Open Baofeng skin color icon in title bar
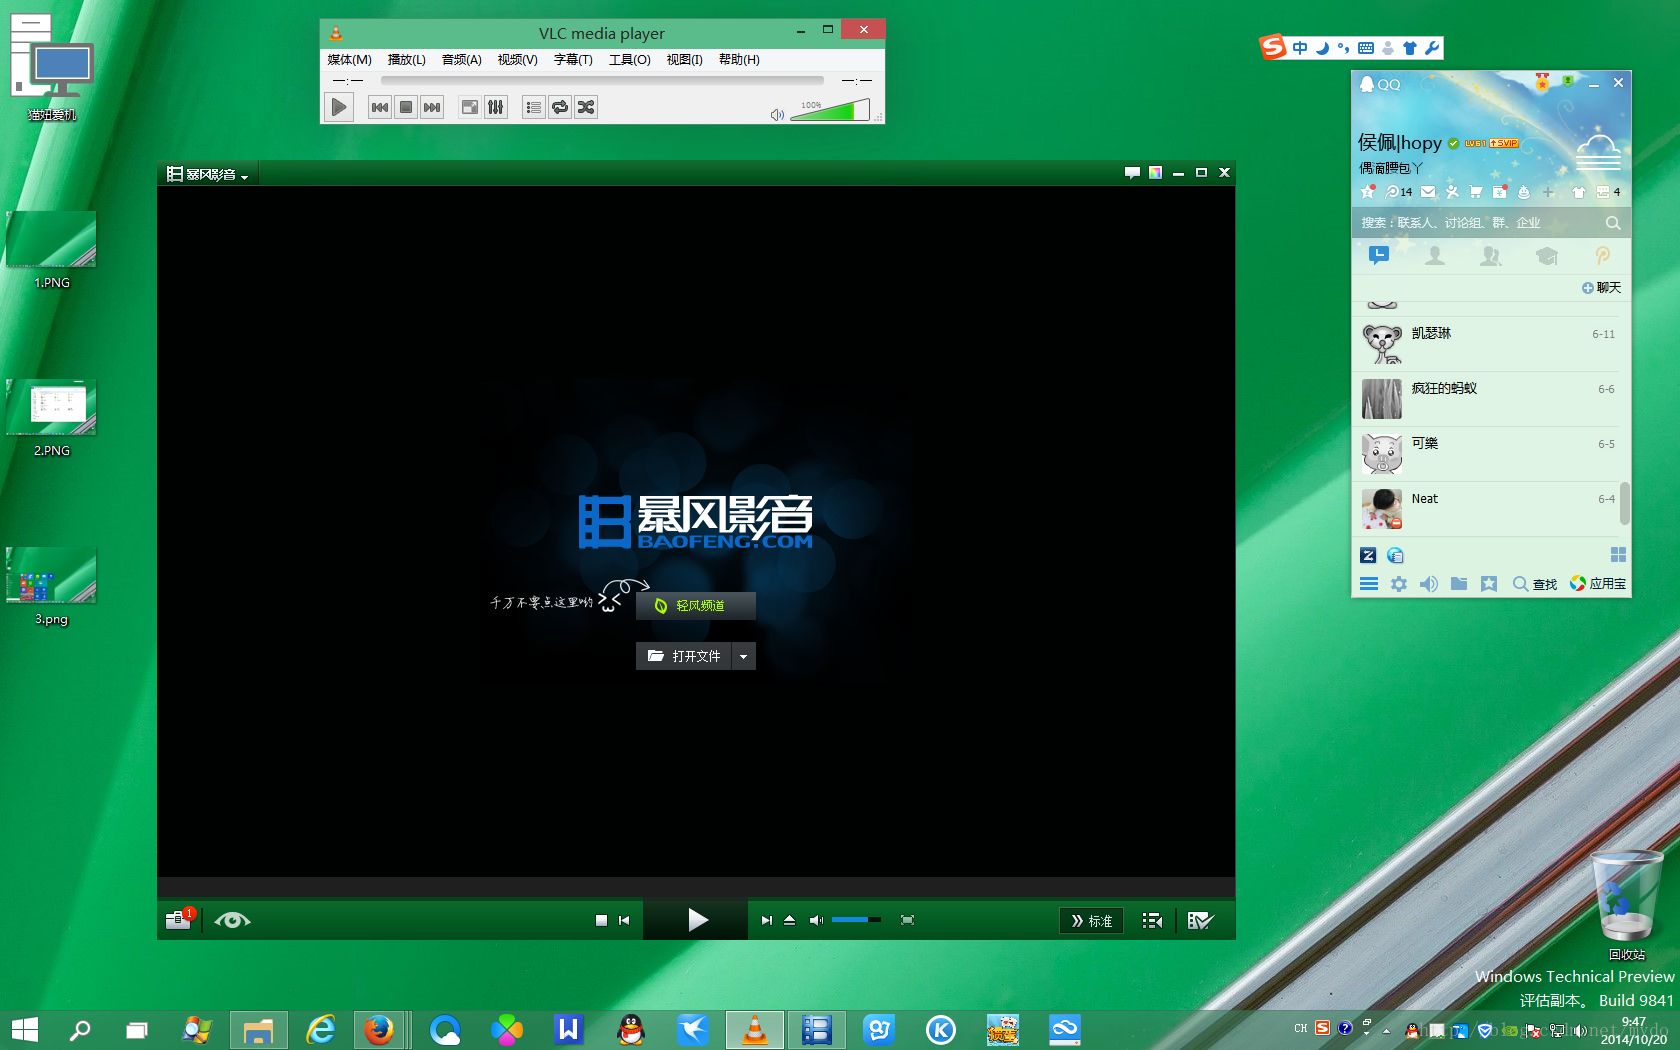1680x1050 pixels. tap(1155, 173)
